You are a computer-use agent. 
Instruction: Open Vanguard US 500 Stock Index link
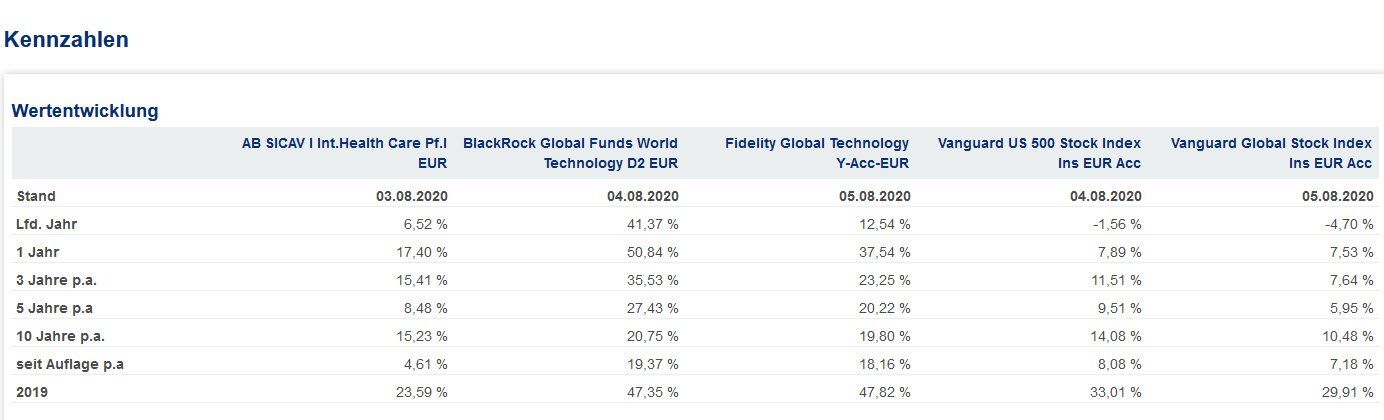(x=1039, y=153)
